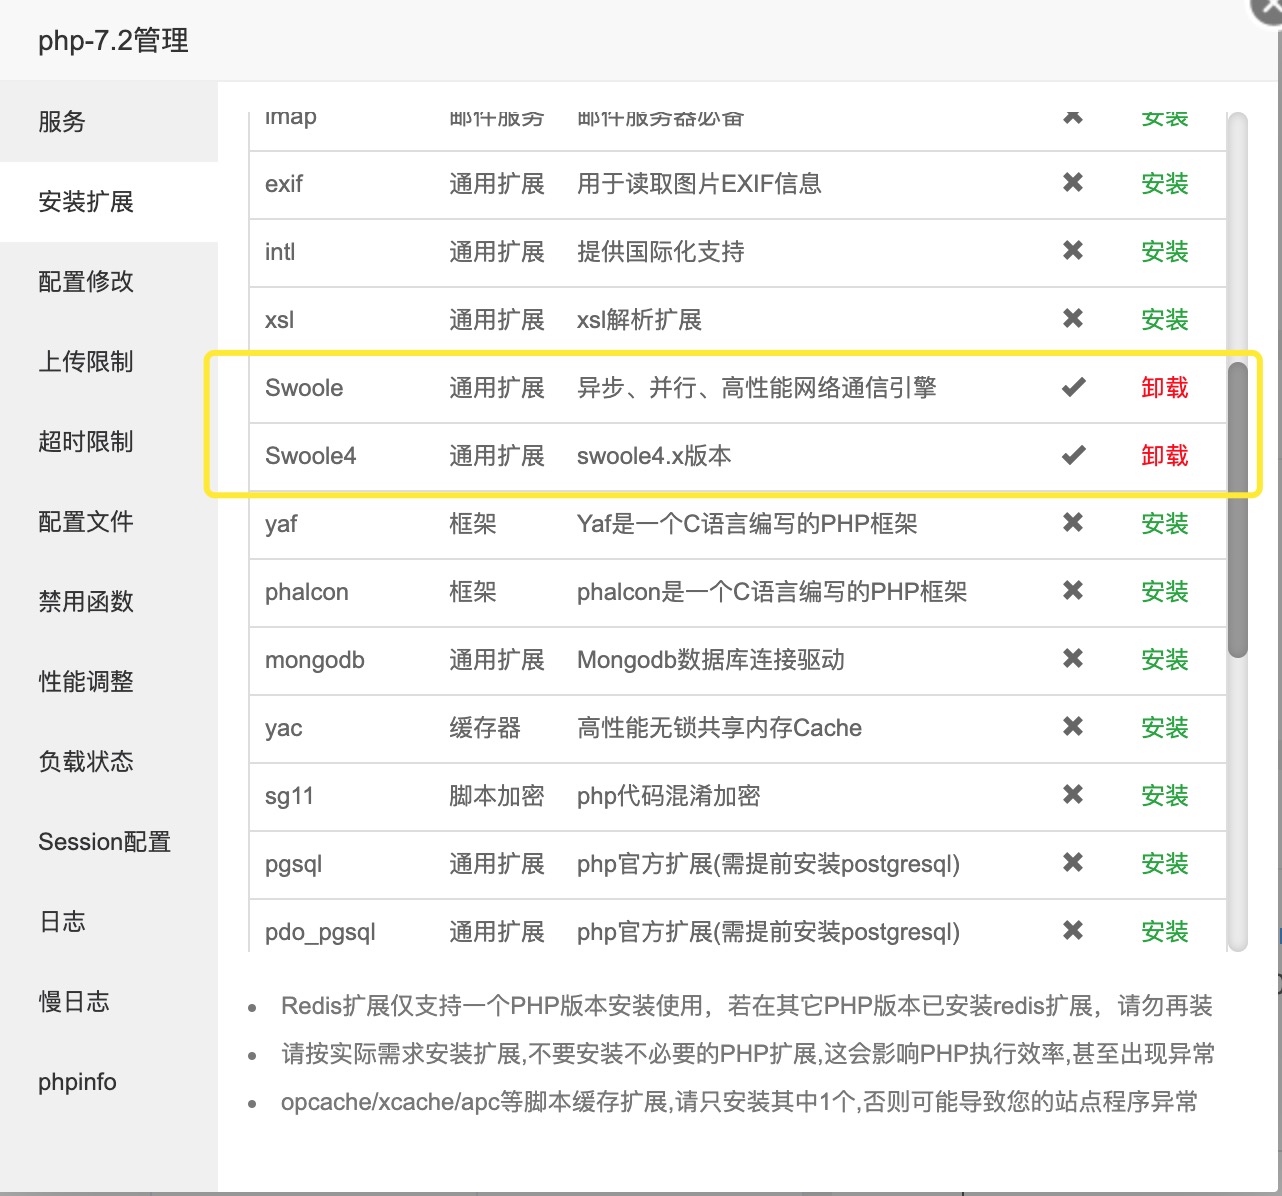
Task: Click the 提供国际化支持 description
Action: coord(661,252)
